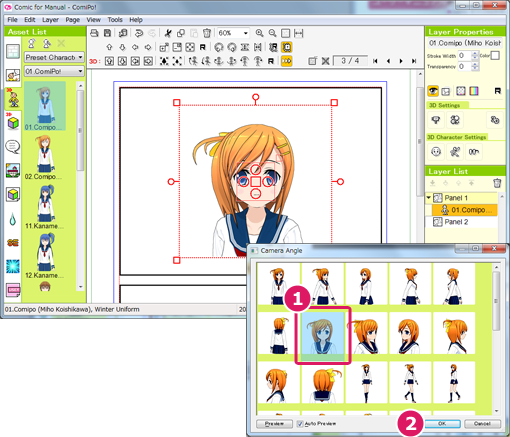Click the Preview button
The width and height of the screenshot is (510, 437).
tap(274, 424)
